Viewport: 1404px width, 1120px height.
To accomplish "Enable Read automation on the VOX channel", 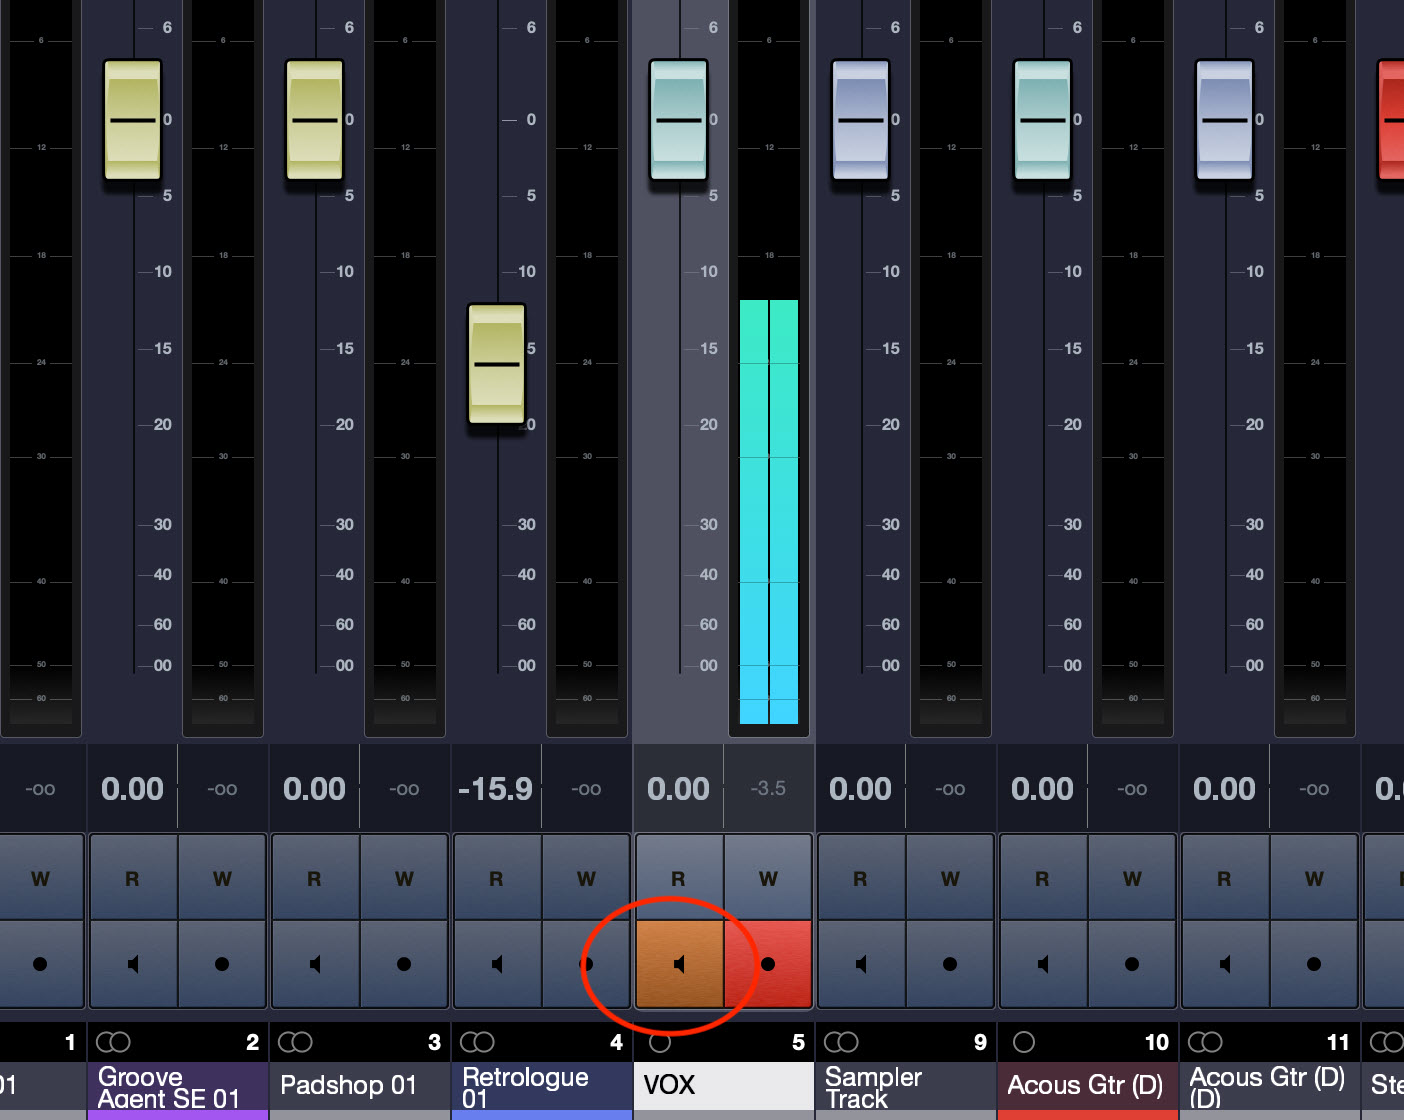I will pyautogui.click(x=678, y=878).
